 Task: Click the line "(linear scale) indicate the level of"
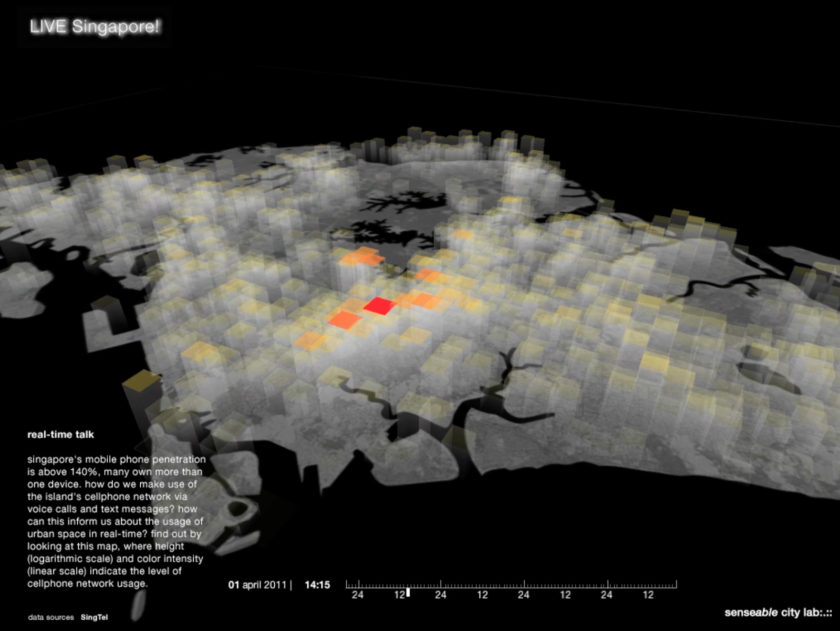[104, 571]
